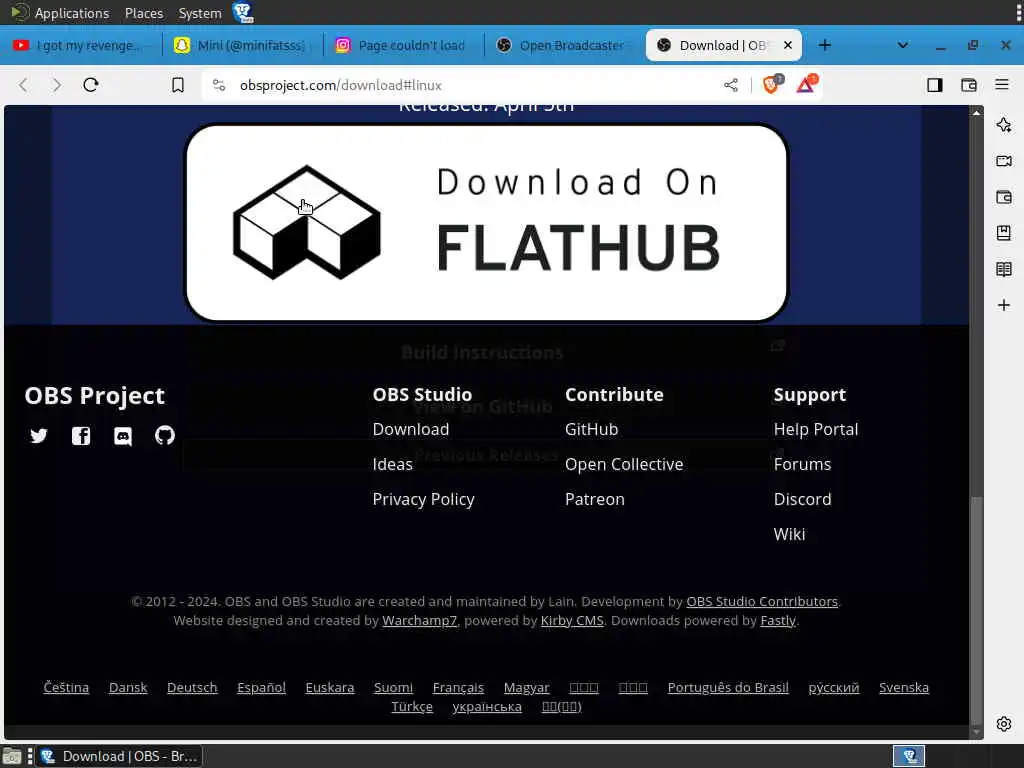Image resolution: width=1024 pixels, height=768 pixels.
Task: Open the Fastly link
Action: [778, 620]
